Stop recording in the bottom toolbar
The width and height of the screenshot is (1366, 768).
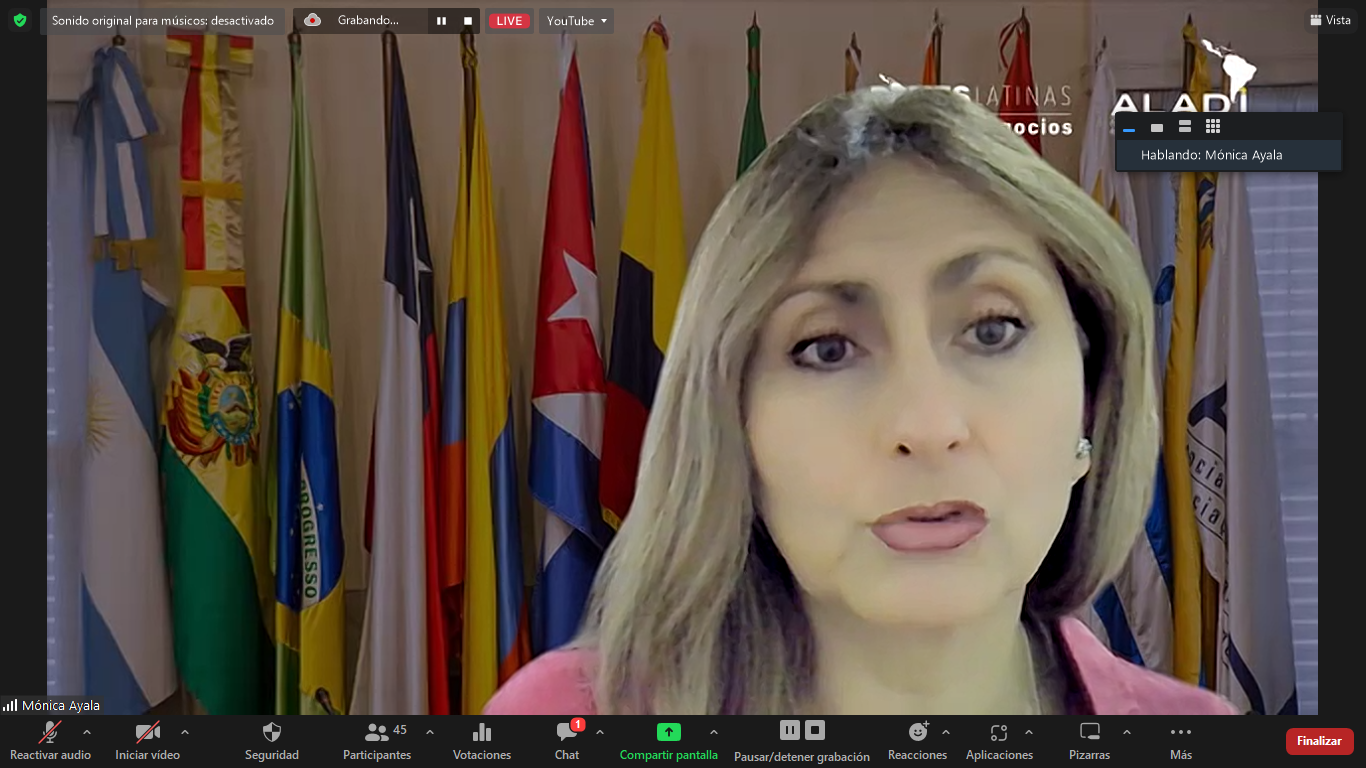click(x=815, y=730)
